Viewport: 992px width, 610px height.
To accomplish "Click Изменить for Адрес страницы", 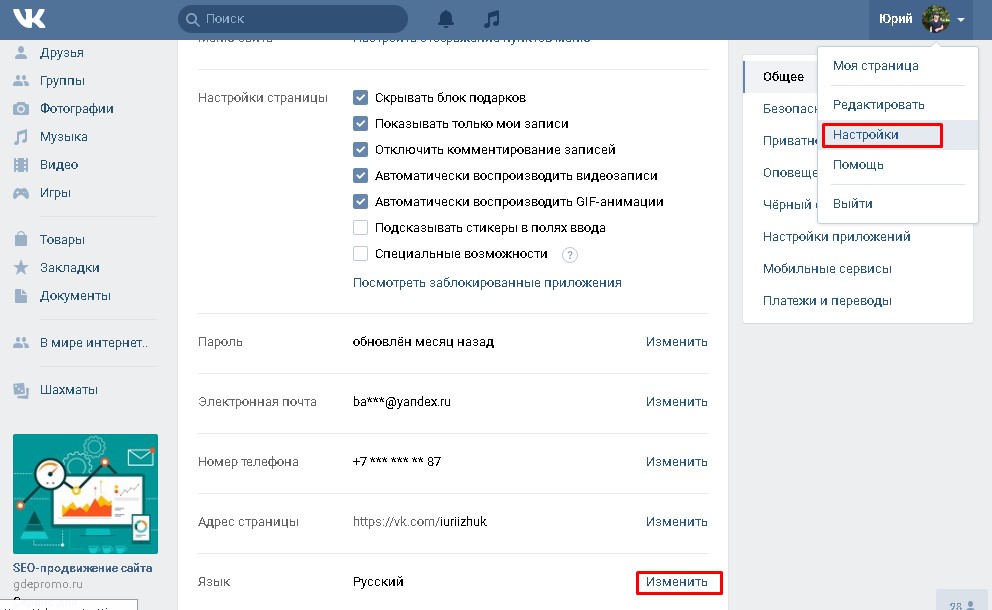I will coord(676,522).
